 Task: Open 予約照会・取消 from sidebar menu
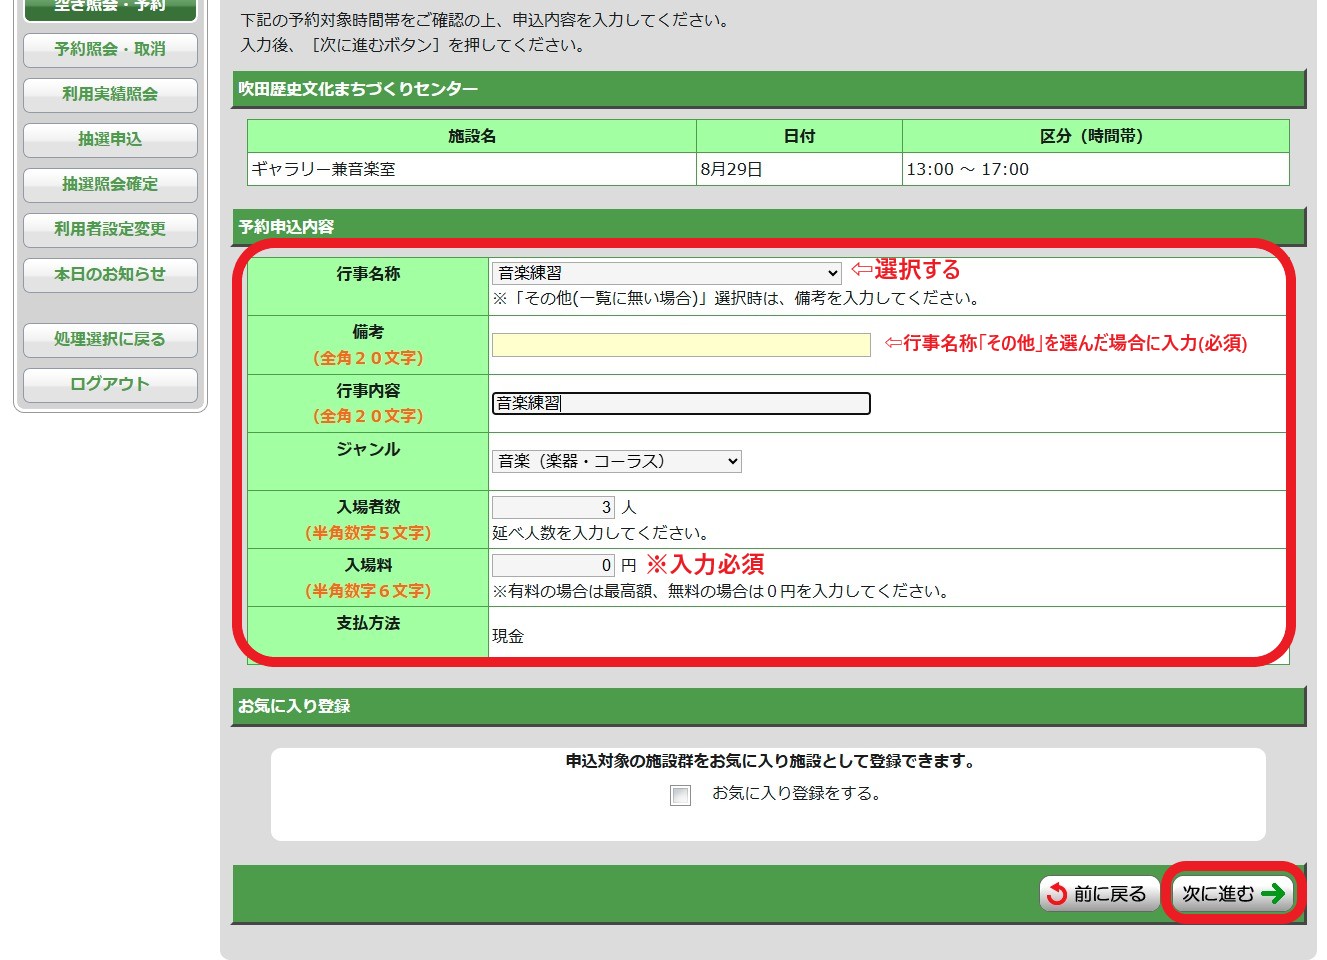pos(110,49)
